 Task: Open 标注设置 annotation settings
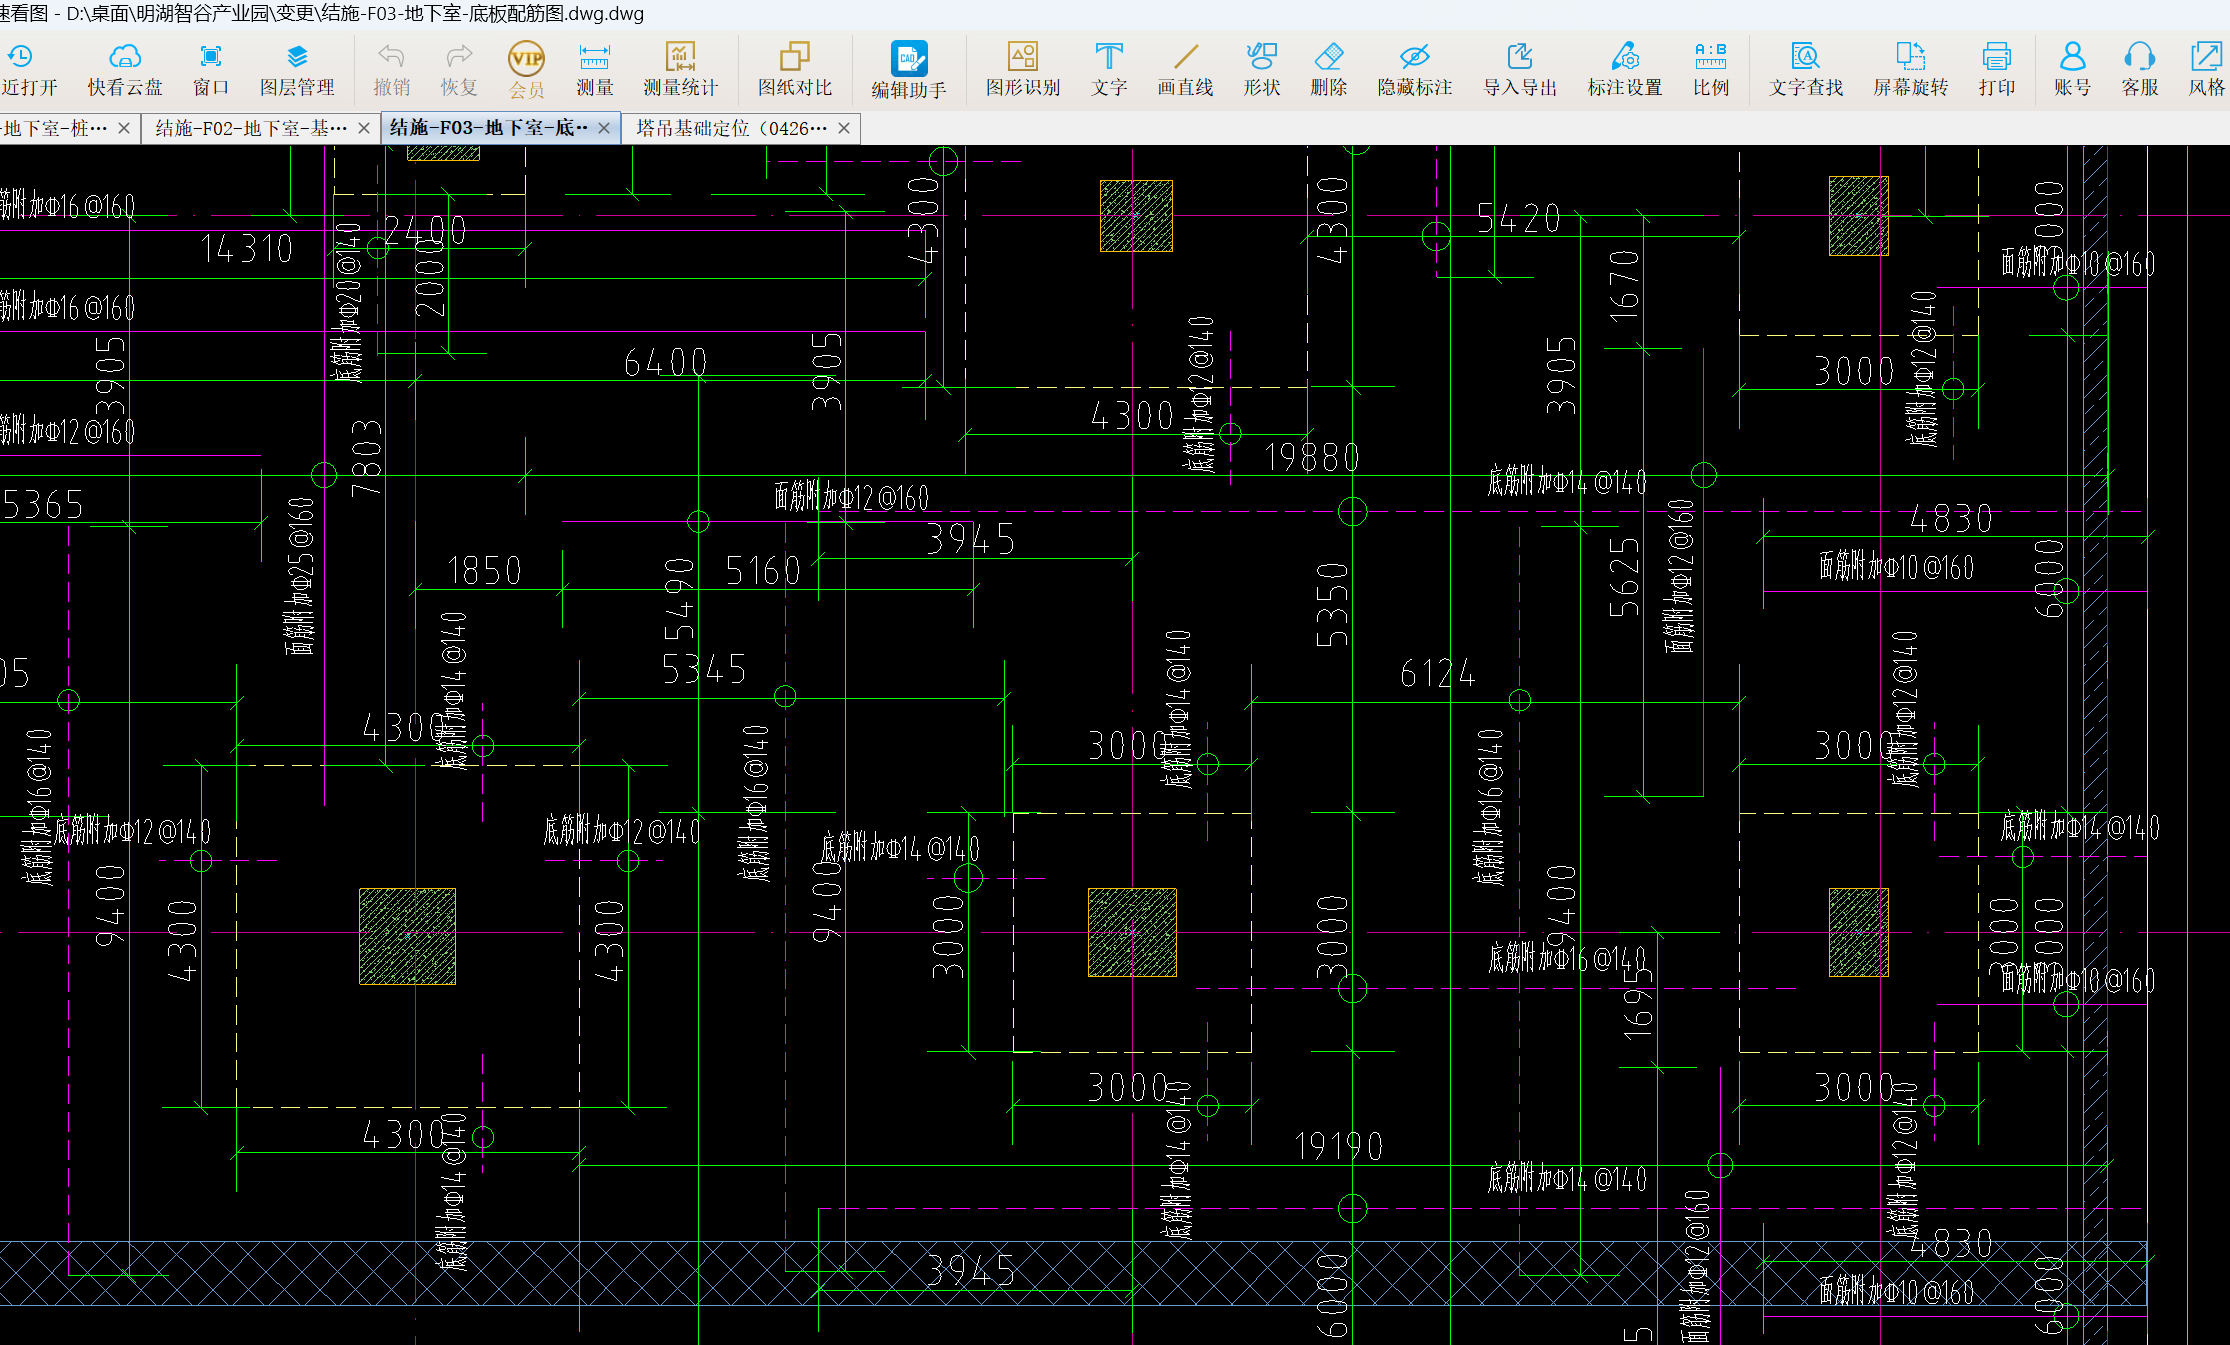[x=1625, y=70]
